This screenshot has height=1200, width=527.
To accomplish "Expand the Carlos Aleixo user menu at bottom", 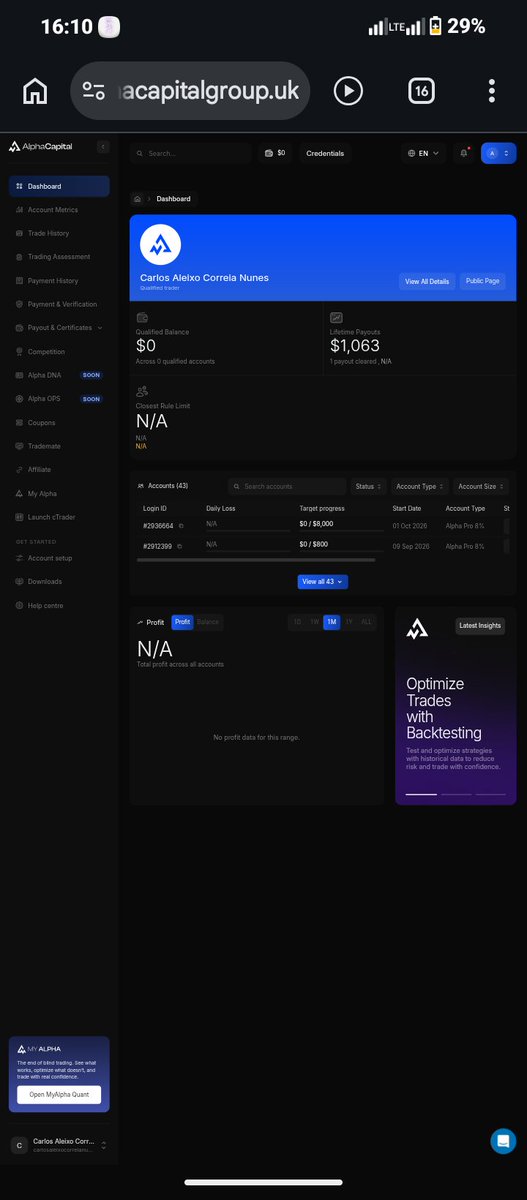I will [59, 1145].
